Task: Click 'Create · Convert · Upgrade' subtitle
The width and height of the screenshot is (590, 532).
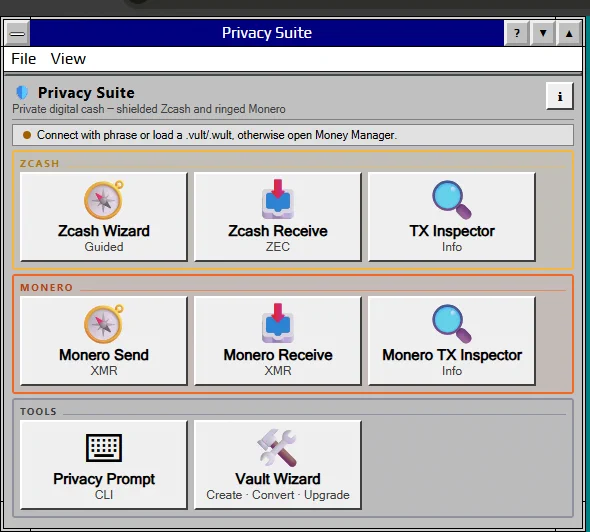Action: tap(278, 495)
